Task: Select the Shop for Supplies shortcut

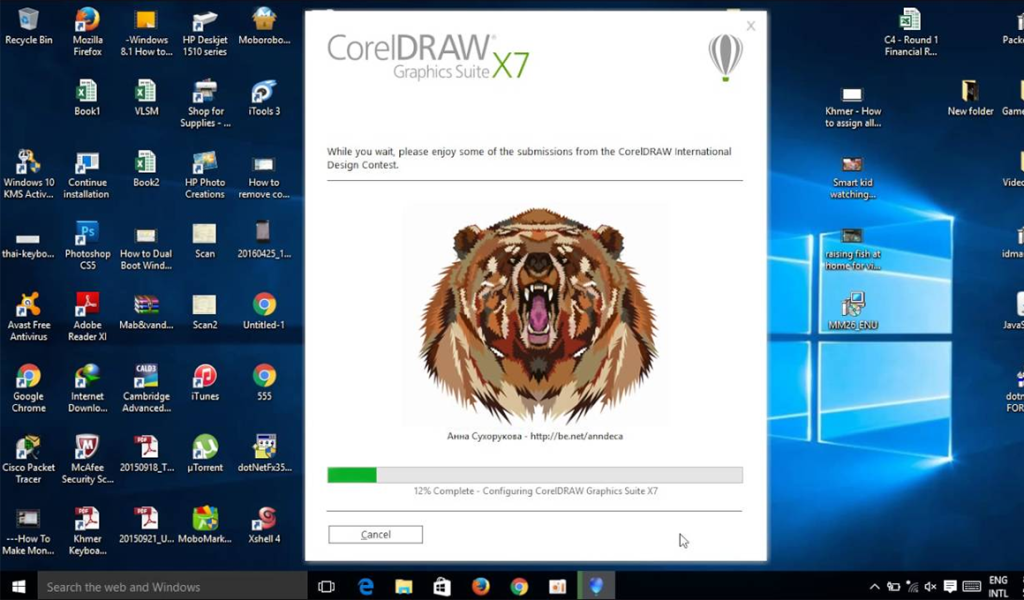Action: [x=205, y=104]
